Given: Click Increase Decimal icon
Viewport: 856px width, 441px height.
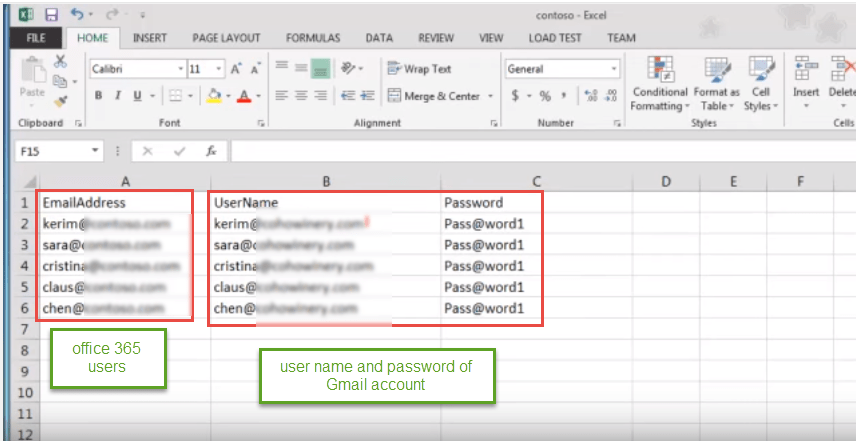Looking at the screenshot, I should pos(591,96).
